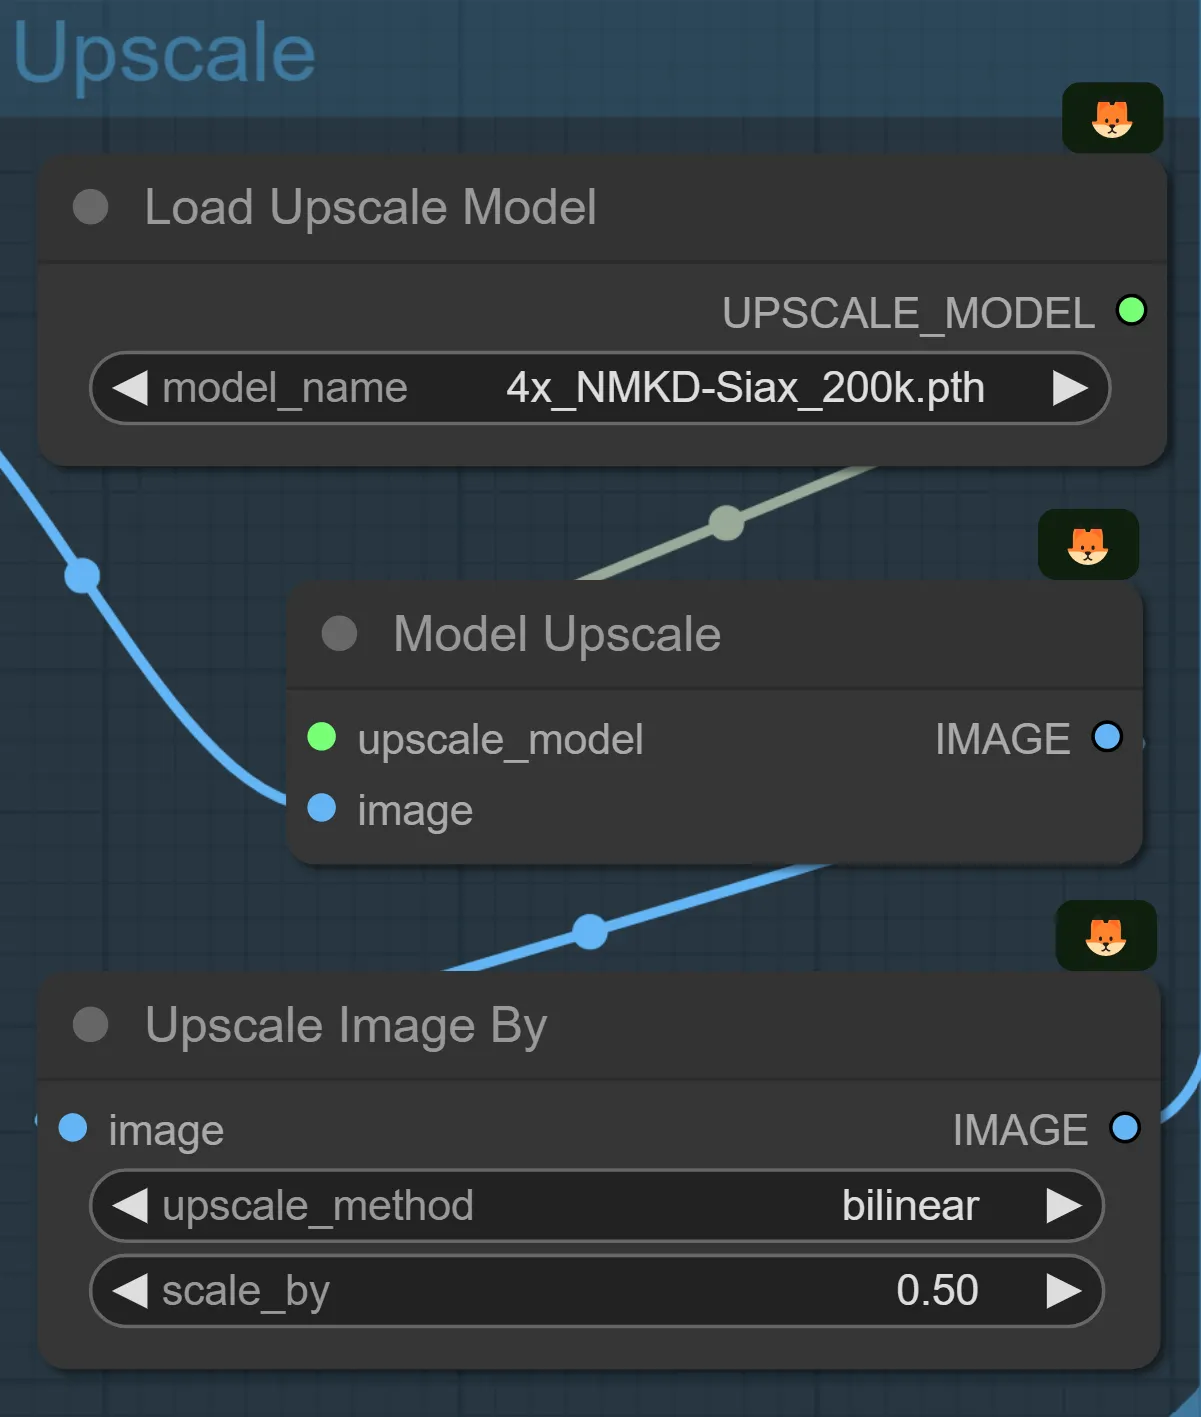Select the Upscale group title
The image size is (1201, 1417).
(165, 53)
